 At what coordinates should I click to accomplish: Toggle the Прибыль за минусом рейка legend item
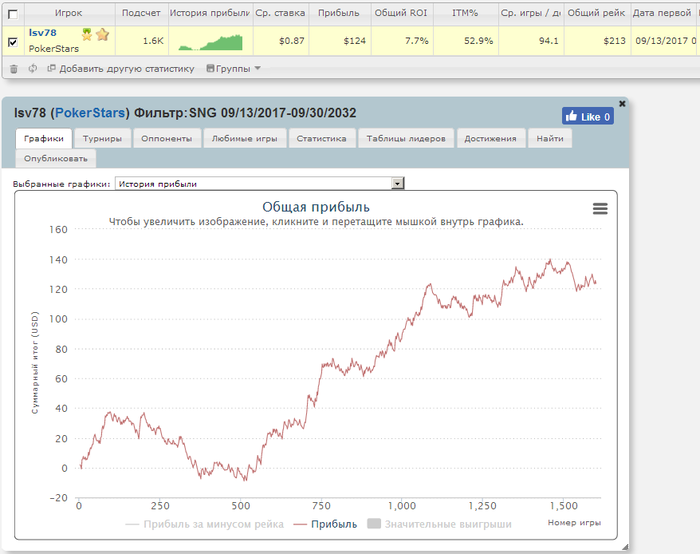(204, 524)
